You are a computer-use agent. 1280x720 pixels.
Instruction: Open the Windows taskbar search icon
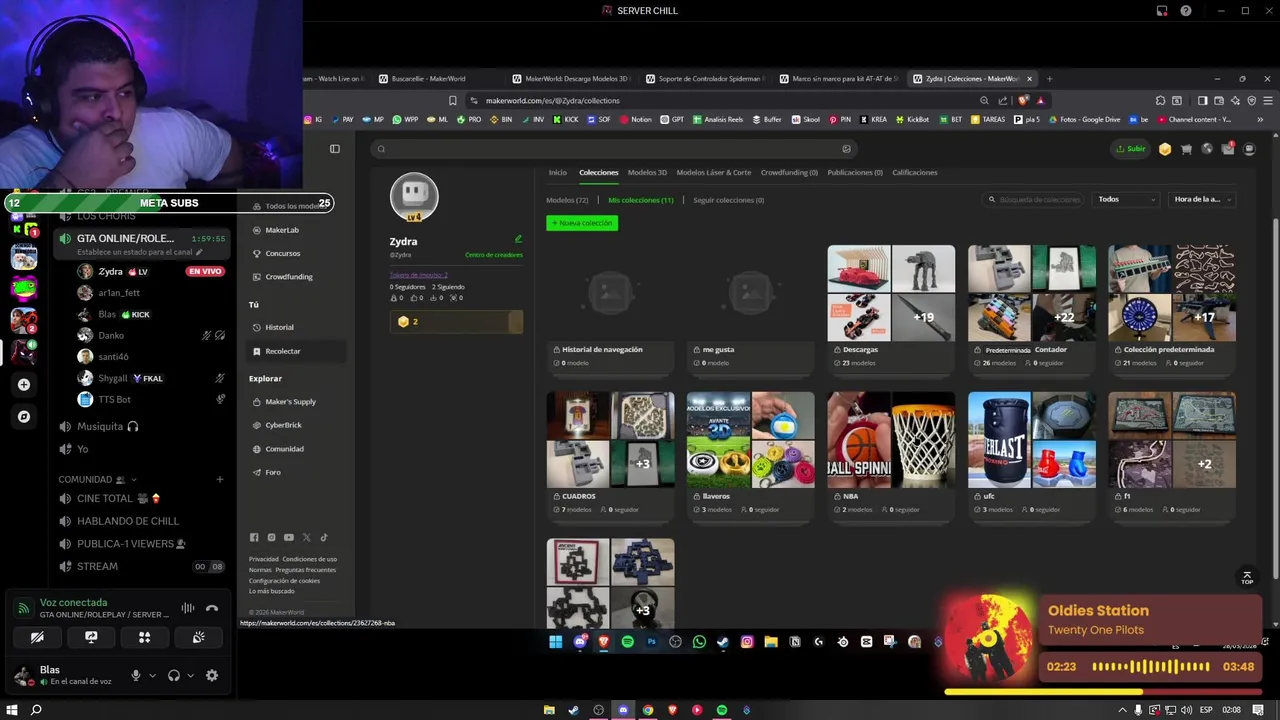coord(36,710)
